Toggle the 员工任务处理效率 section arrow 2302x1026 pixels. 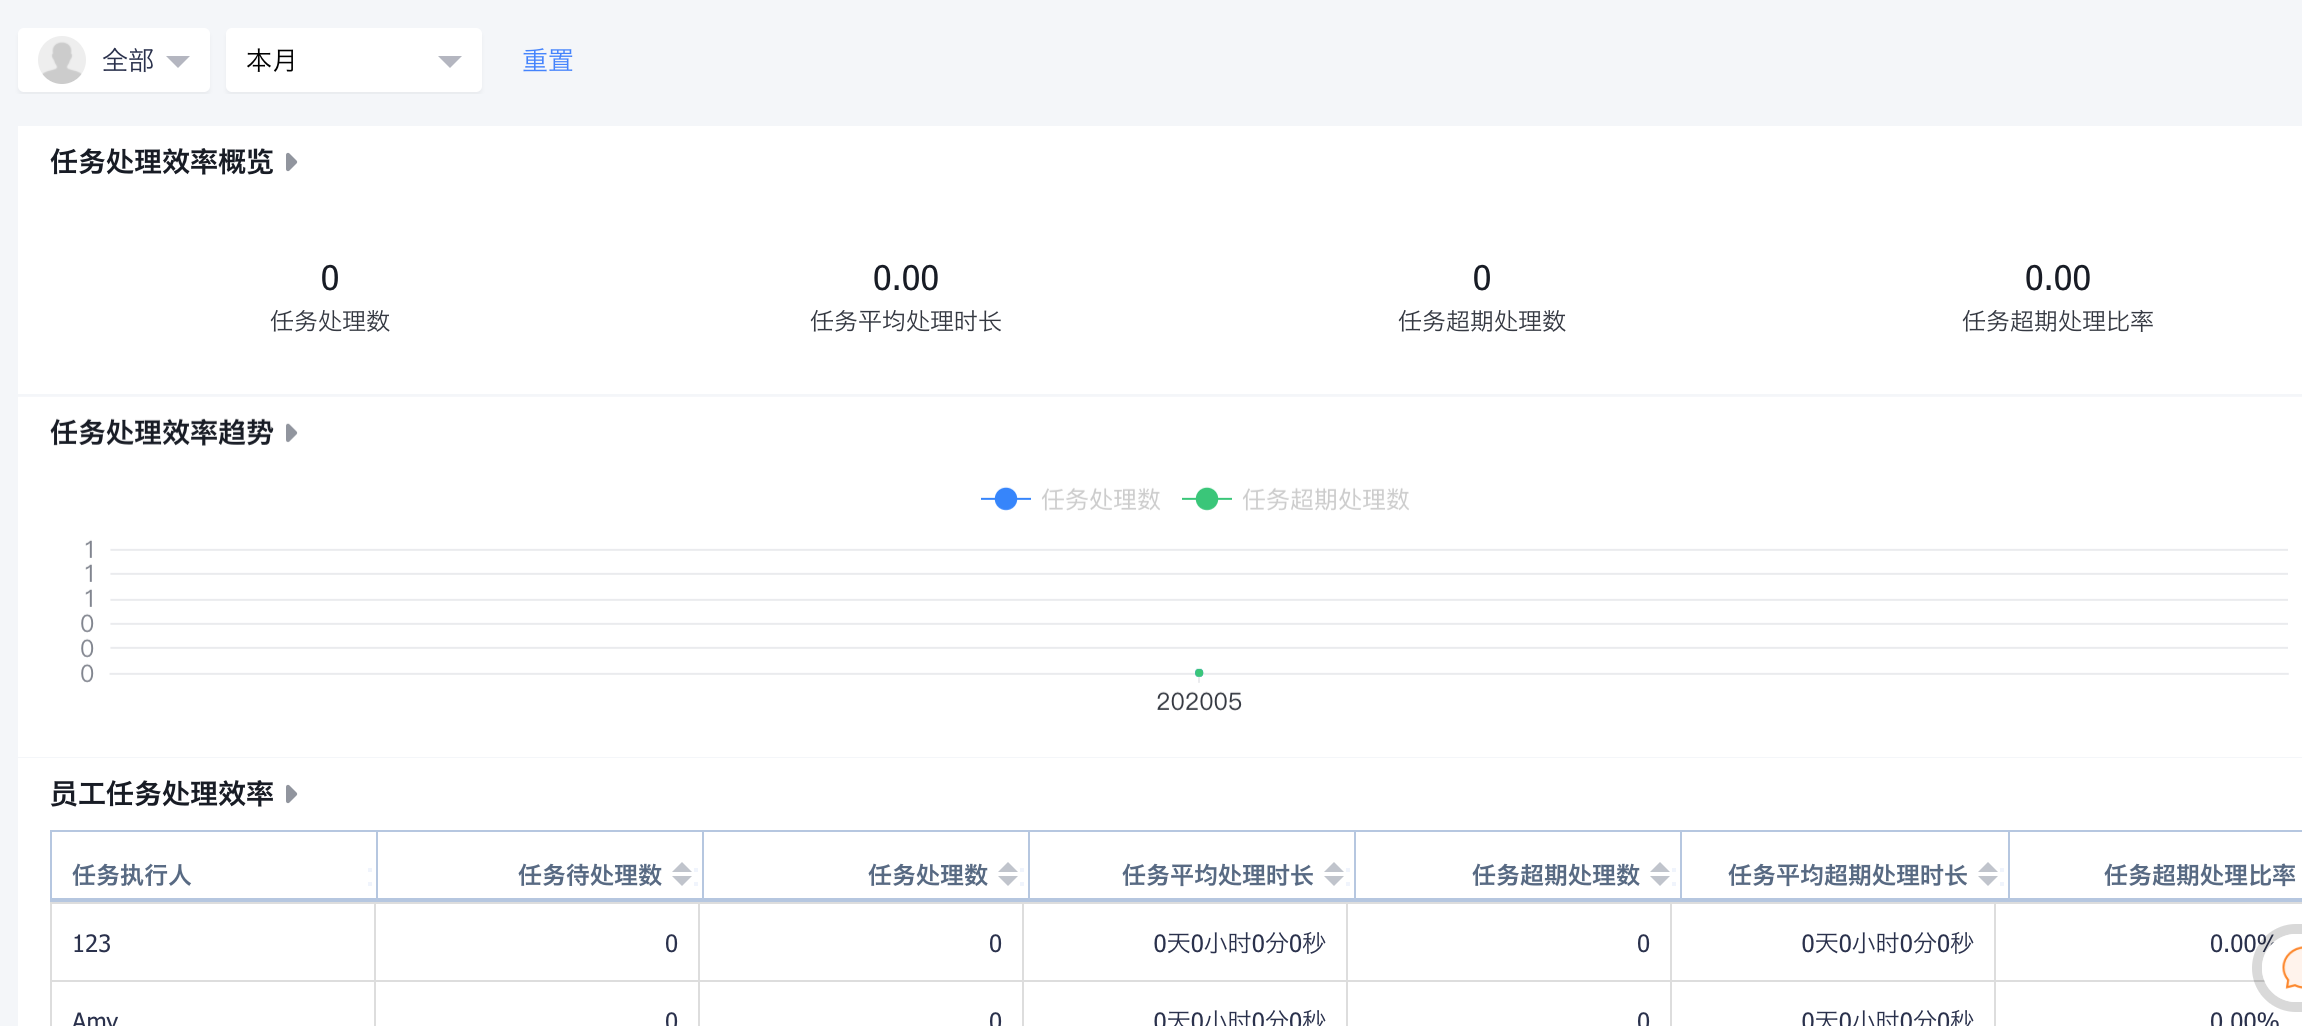(x=291, y=794)
